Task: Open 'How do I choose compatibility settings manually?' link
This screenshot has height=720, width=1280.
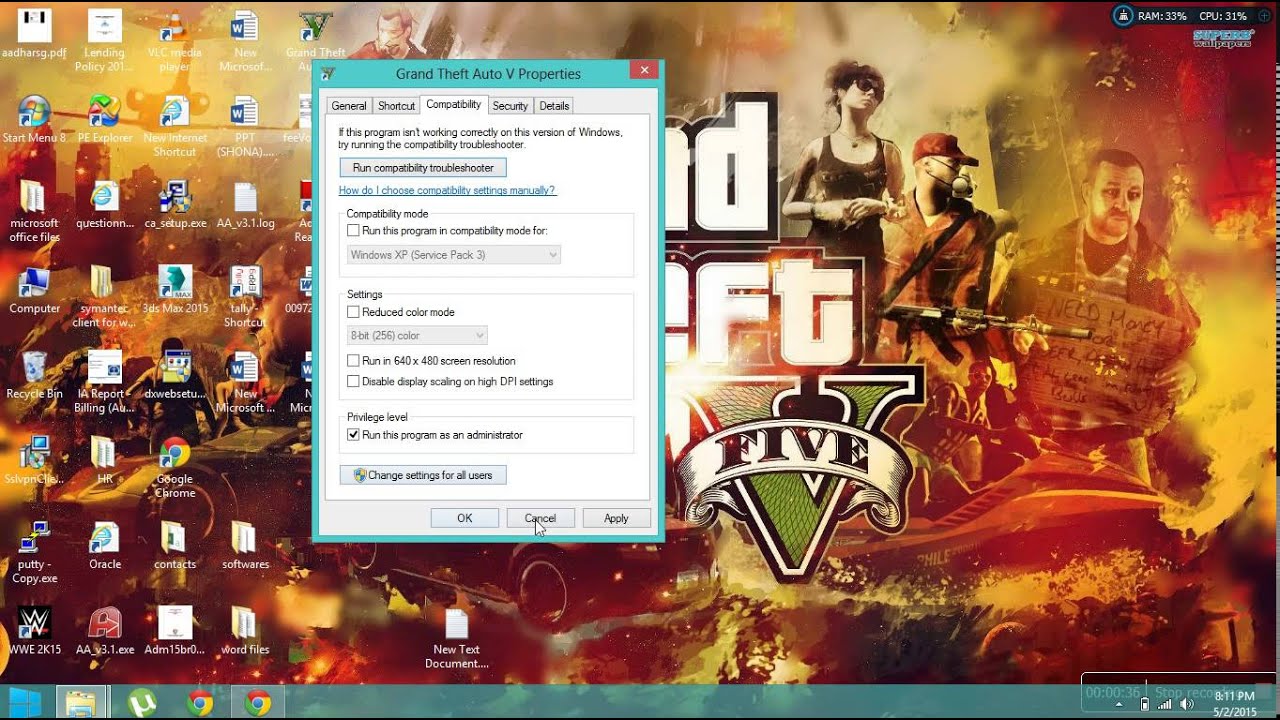Action: 447,190
